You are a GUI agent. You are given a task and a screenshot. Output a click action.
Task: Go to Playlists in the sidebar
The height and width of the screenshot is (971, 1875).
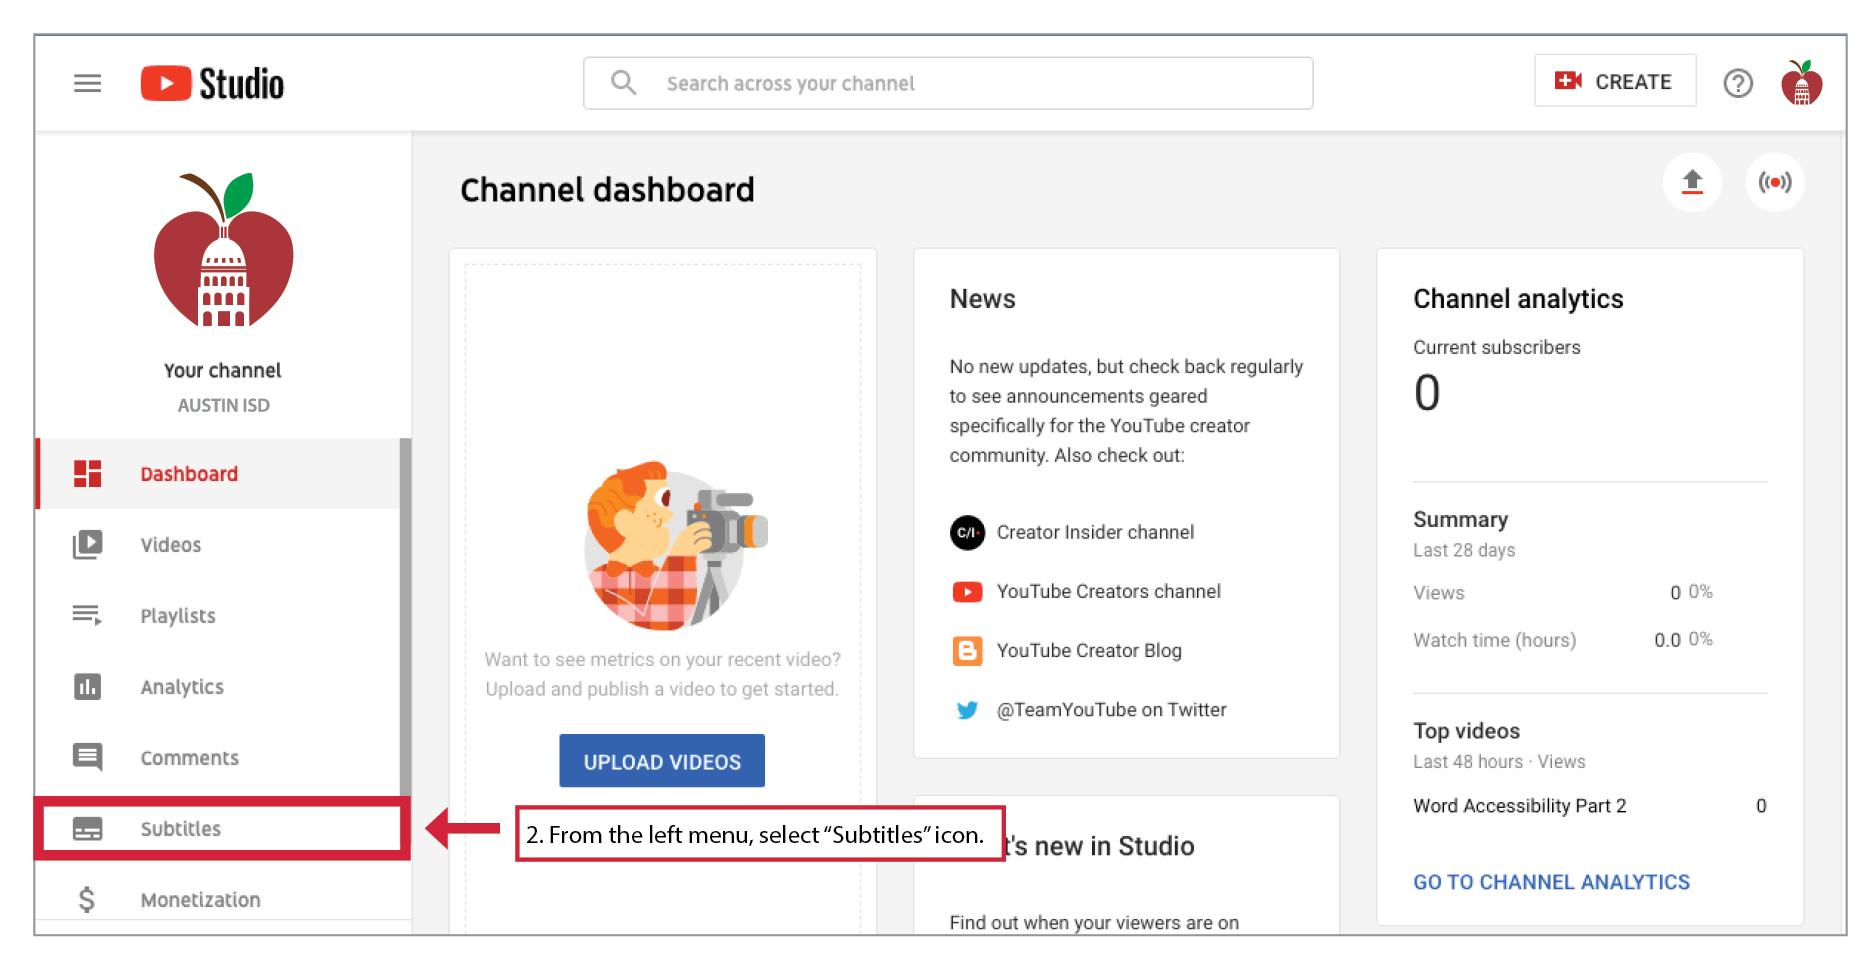pyautogui.click(x=178, y=616)
